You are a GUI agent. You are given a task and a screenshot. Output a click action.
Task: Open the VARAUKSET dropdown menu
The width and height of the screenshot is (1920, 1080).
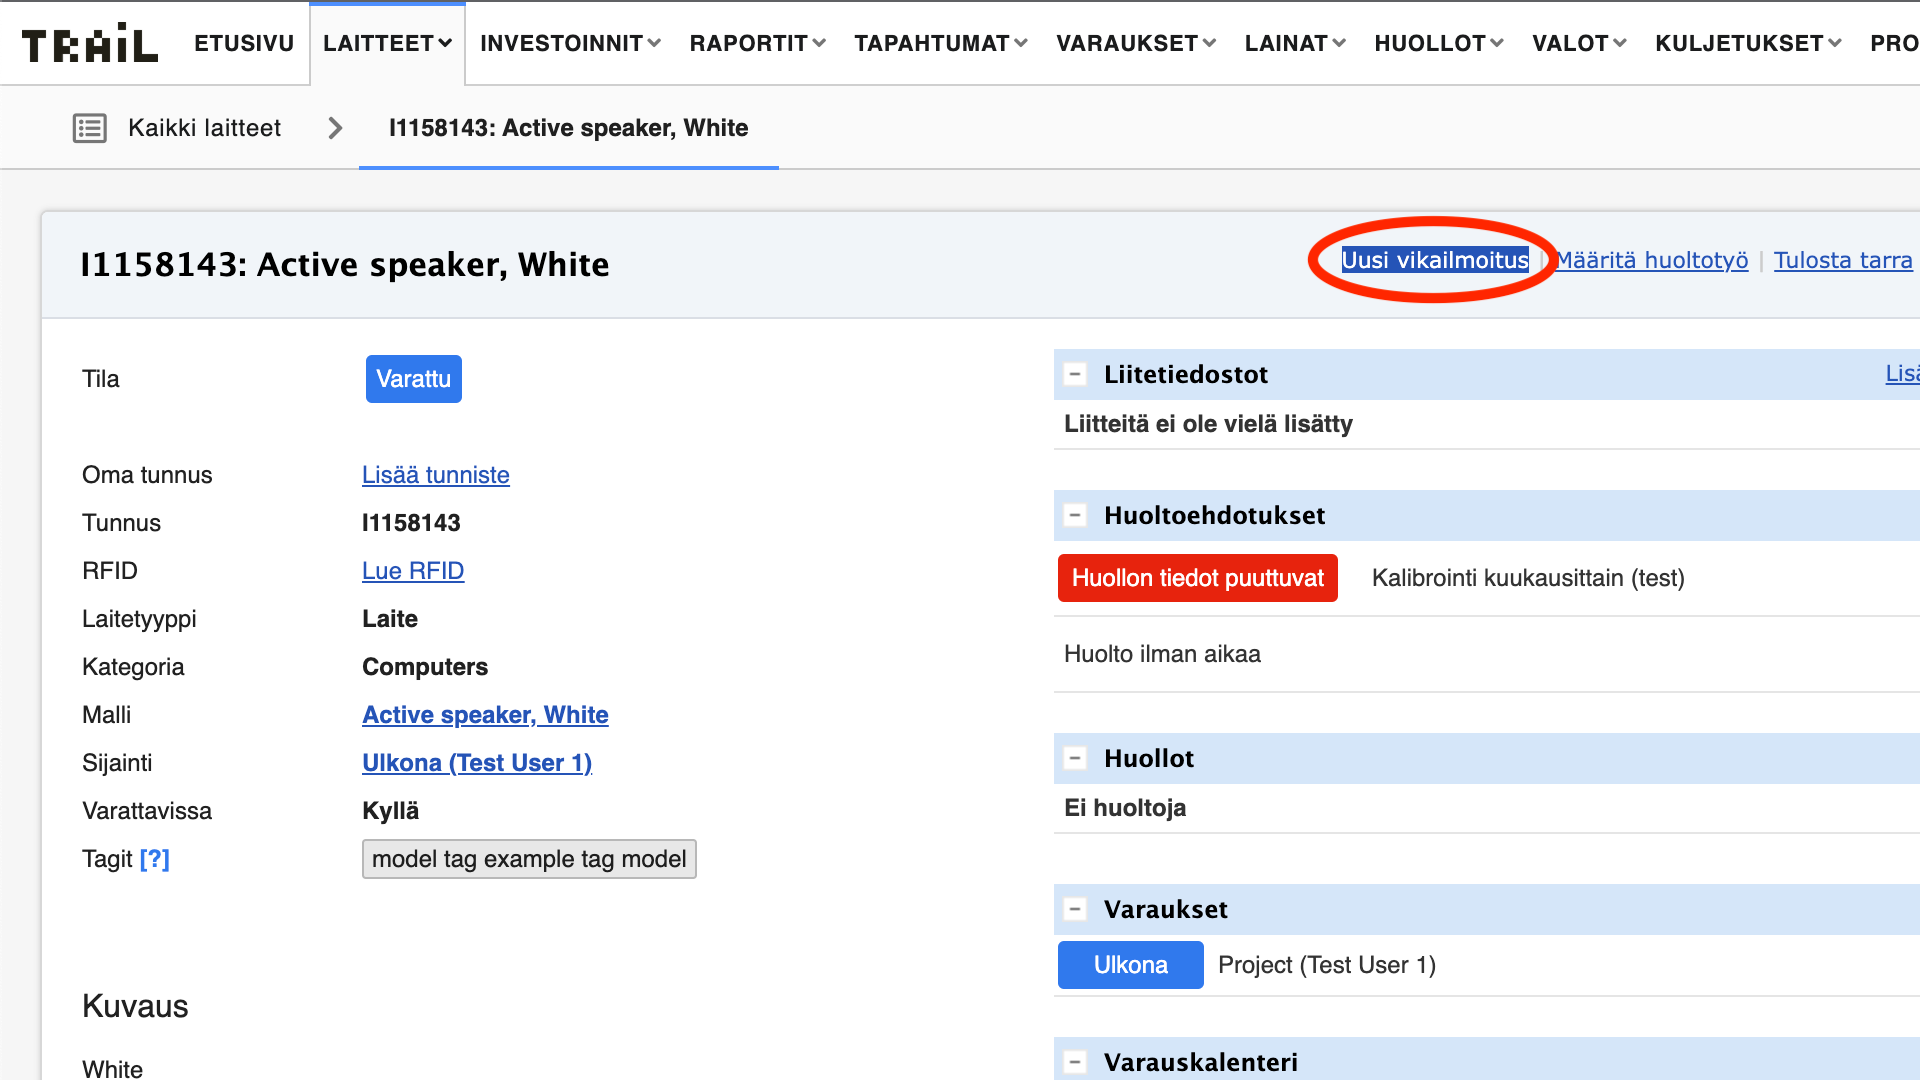tap(1136, 43)
